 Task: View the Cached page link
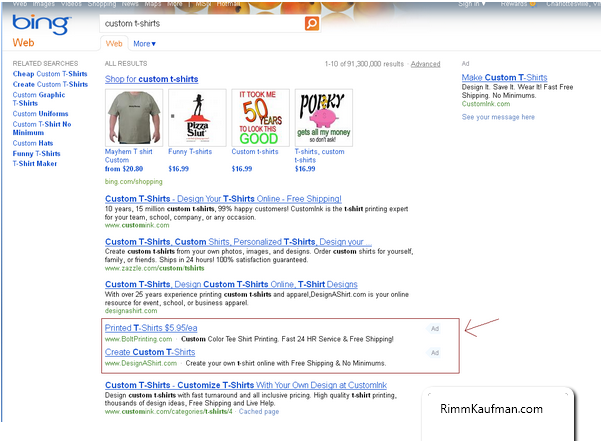tap(259, 412)
